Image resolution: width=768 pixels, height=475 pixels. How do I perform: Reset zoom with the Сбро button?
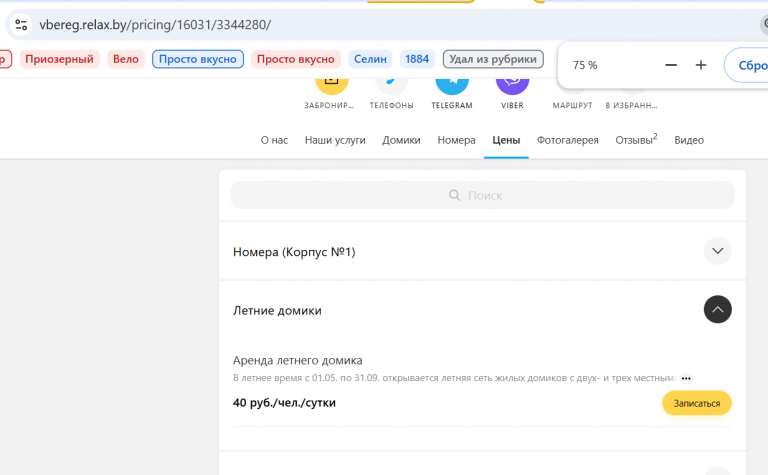pos(747,65)
